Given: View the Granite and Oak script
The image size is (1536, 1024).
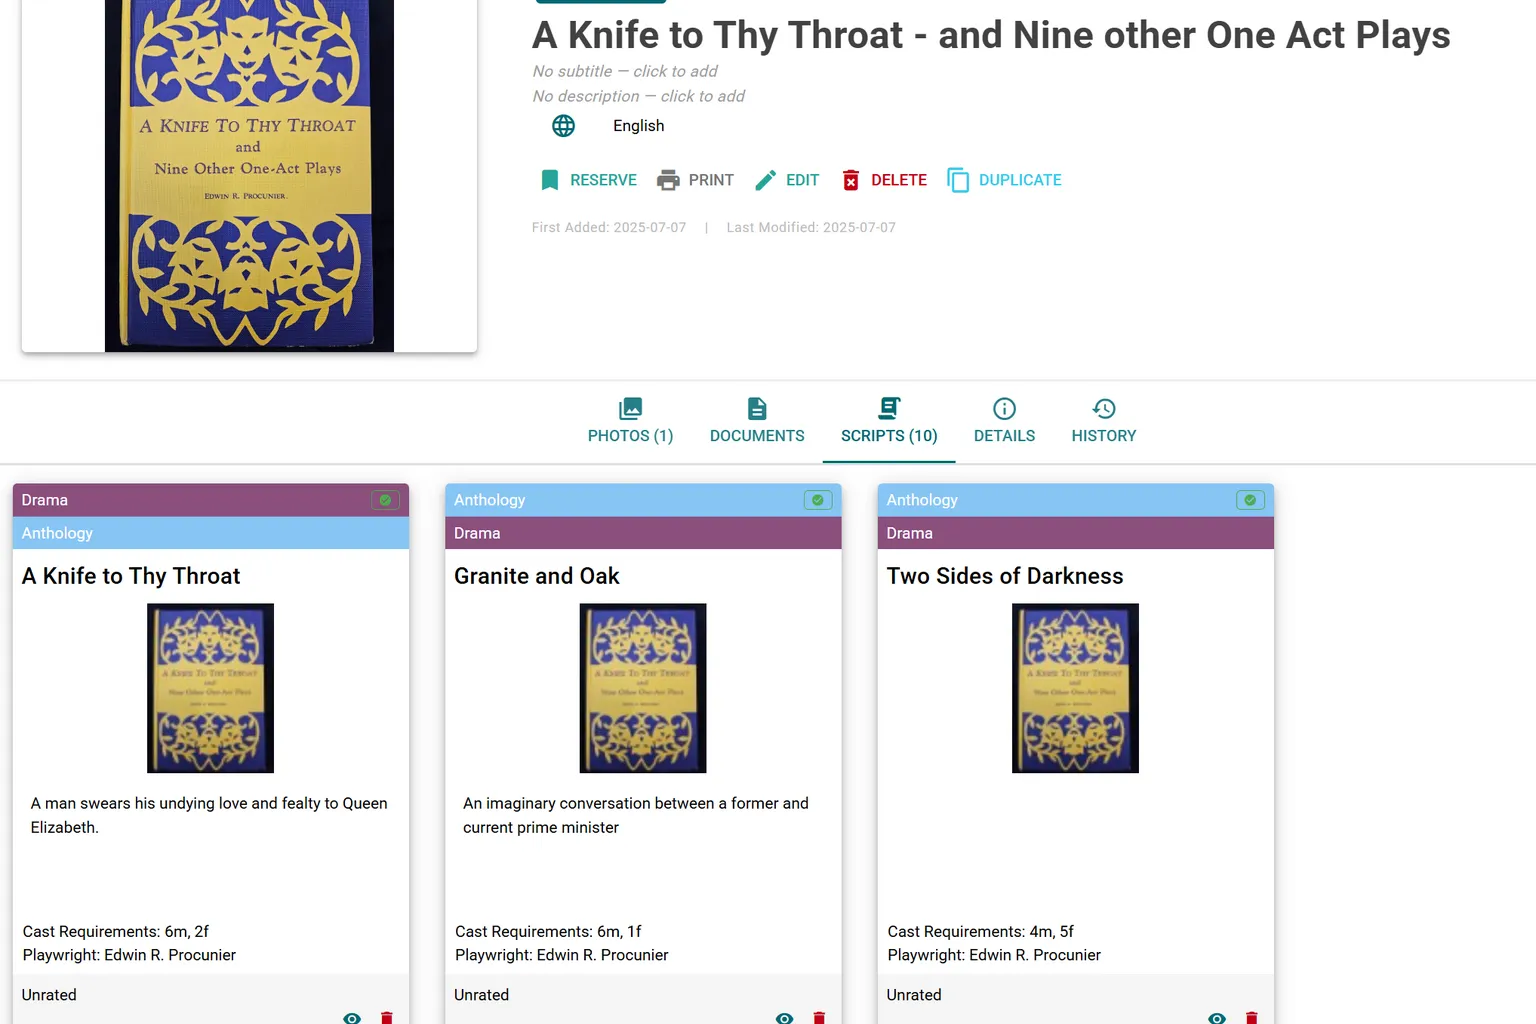Looking at the screenshot, I should coord(784,1018).
